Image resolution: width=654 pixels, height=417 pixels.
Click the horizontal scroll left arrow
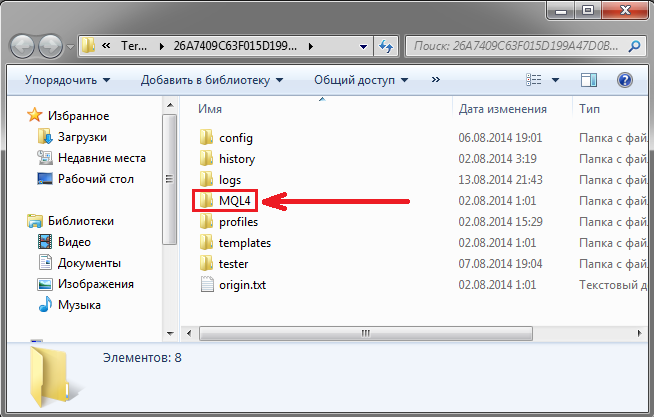189,333
